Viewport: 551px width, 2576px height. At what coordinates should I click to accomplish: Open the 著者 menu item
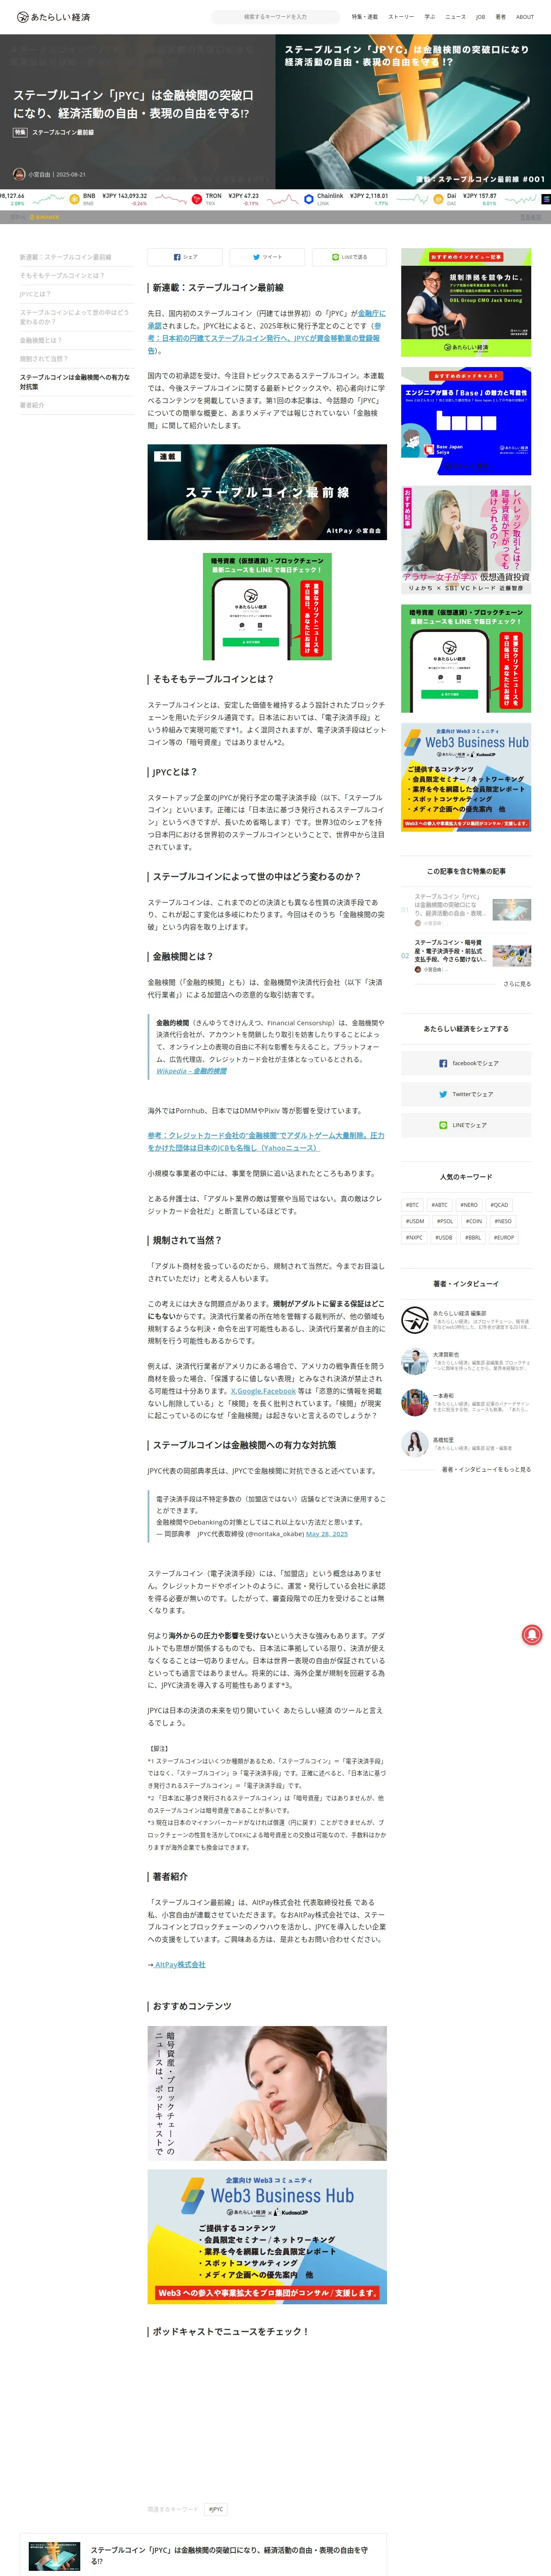coord(500,17)
